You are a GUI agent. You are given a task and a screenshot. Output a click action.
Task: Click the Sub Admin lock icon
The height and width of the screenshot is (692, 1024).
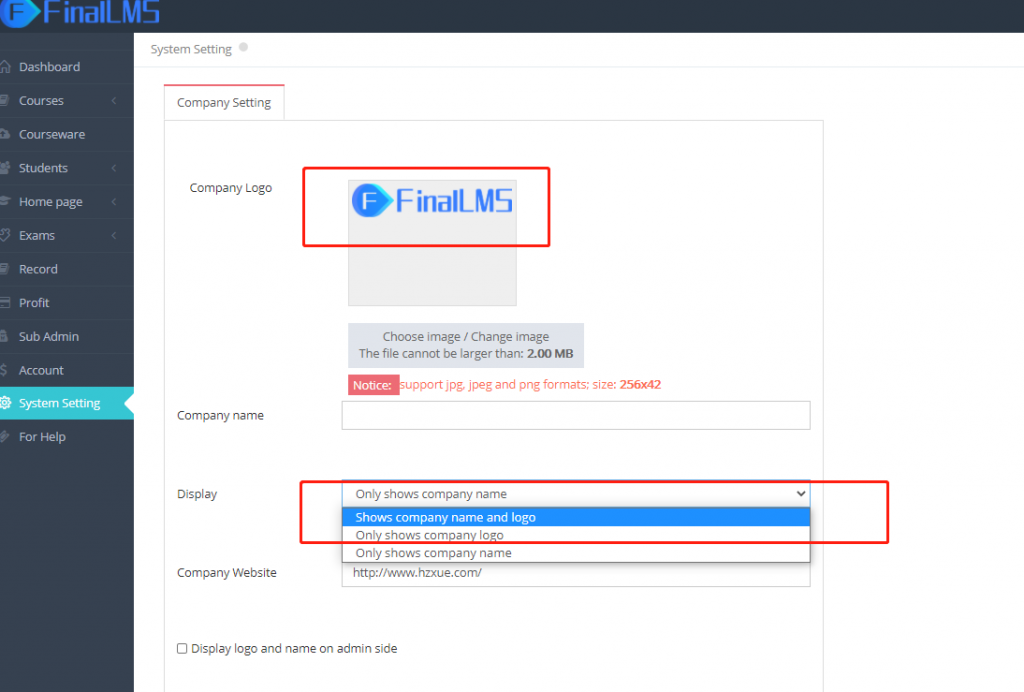point(4,336)
